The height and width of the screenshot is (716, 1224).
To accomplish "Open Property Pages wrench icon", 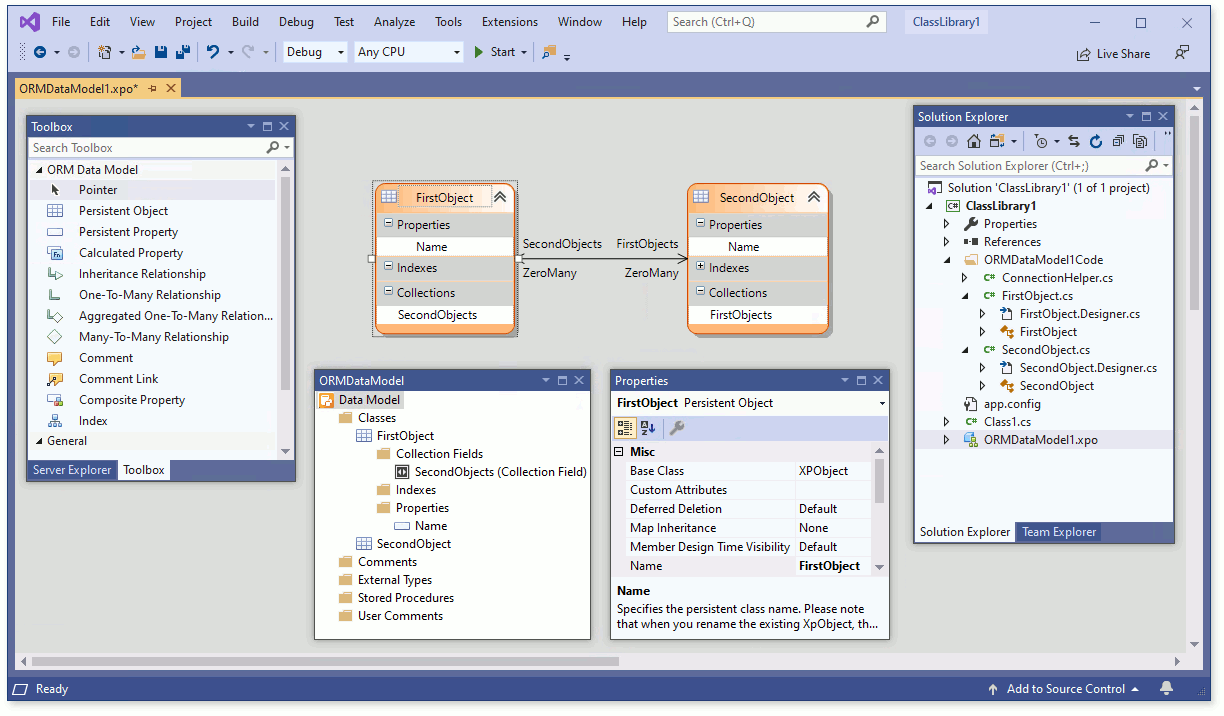I will (677, 428).
